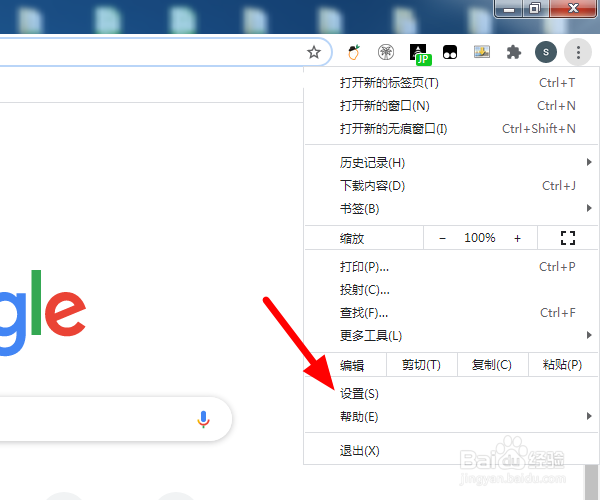Open 下载内容(D)
Viewport: 600px width, 500px height.
click(x=451, y=186)
